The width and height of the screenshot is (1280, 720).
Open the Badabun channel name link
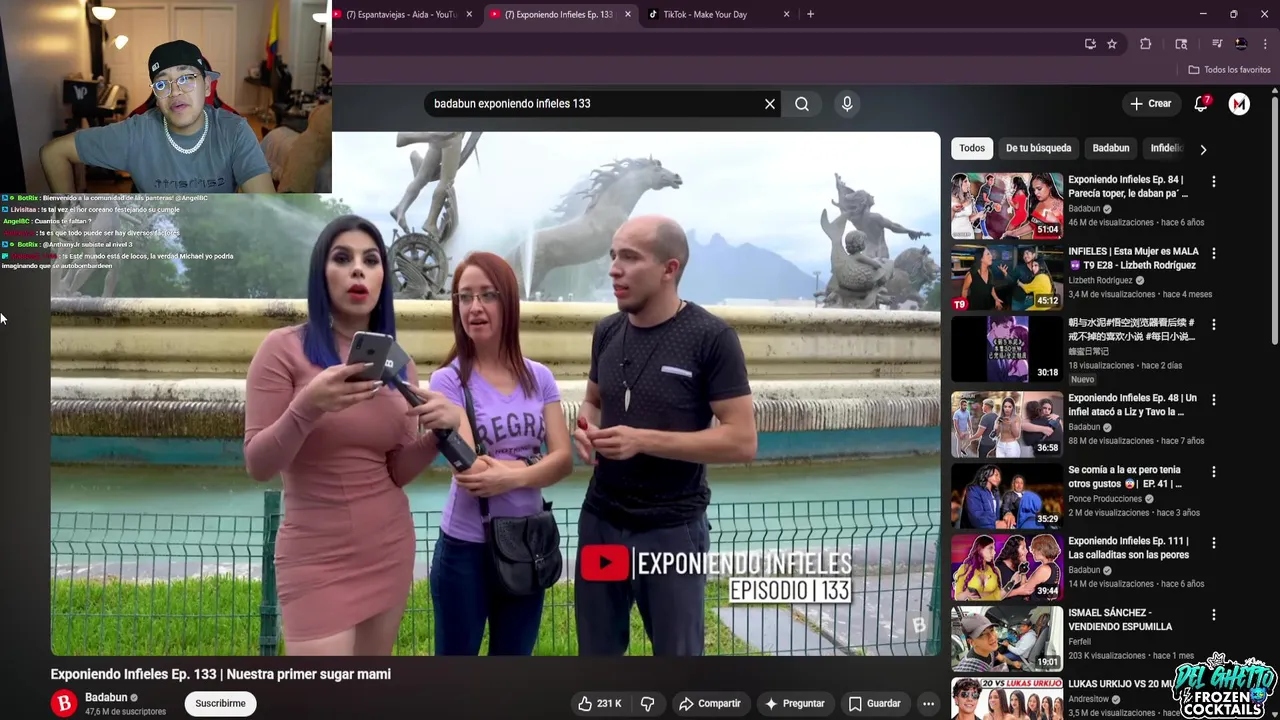point(106,697)
